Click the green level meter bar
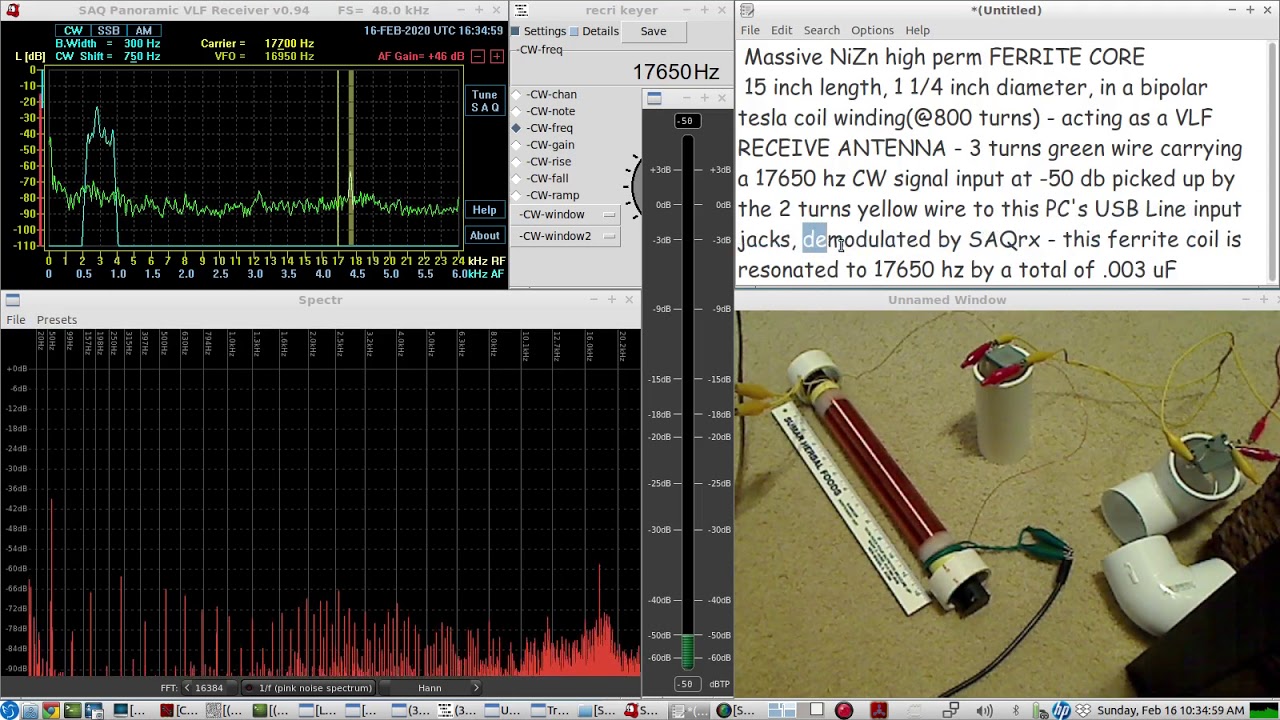Viewport: 1280px width, 720px height. click(x=687, y=650)
